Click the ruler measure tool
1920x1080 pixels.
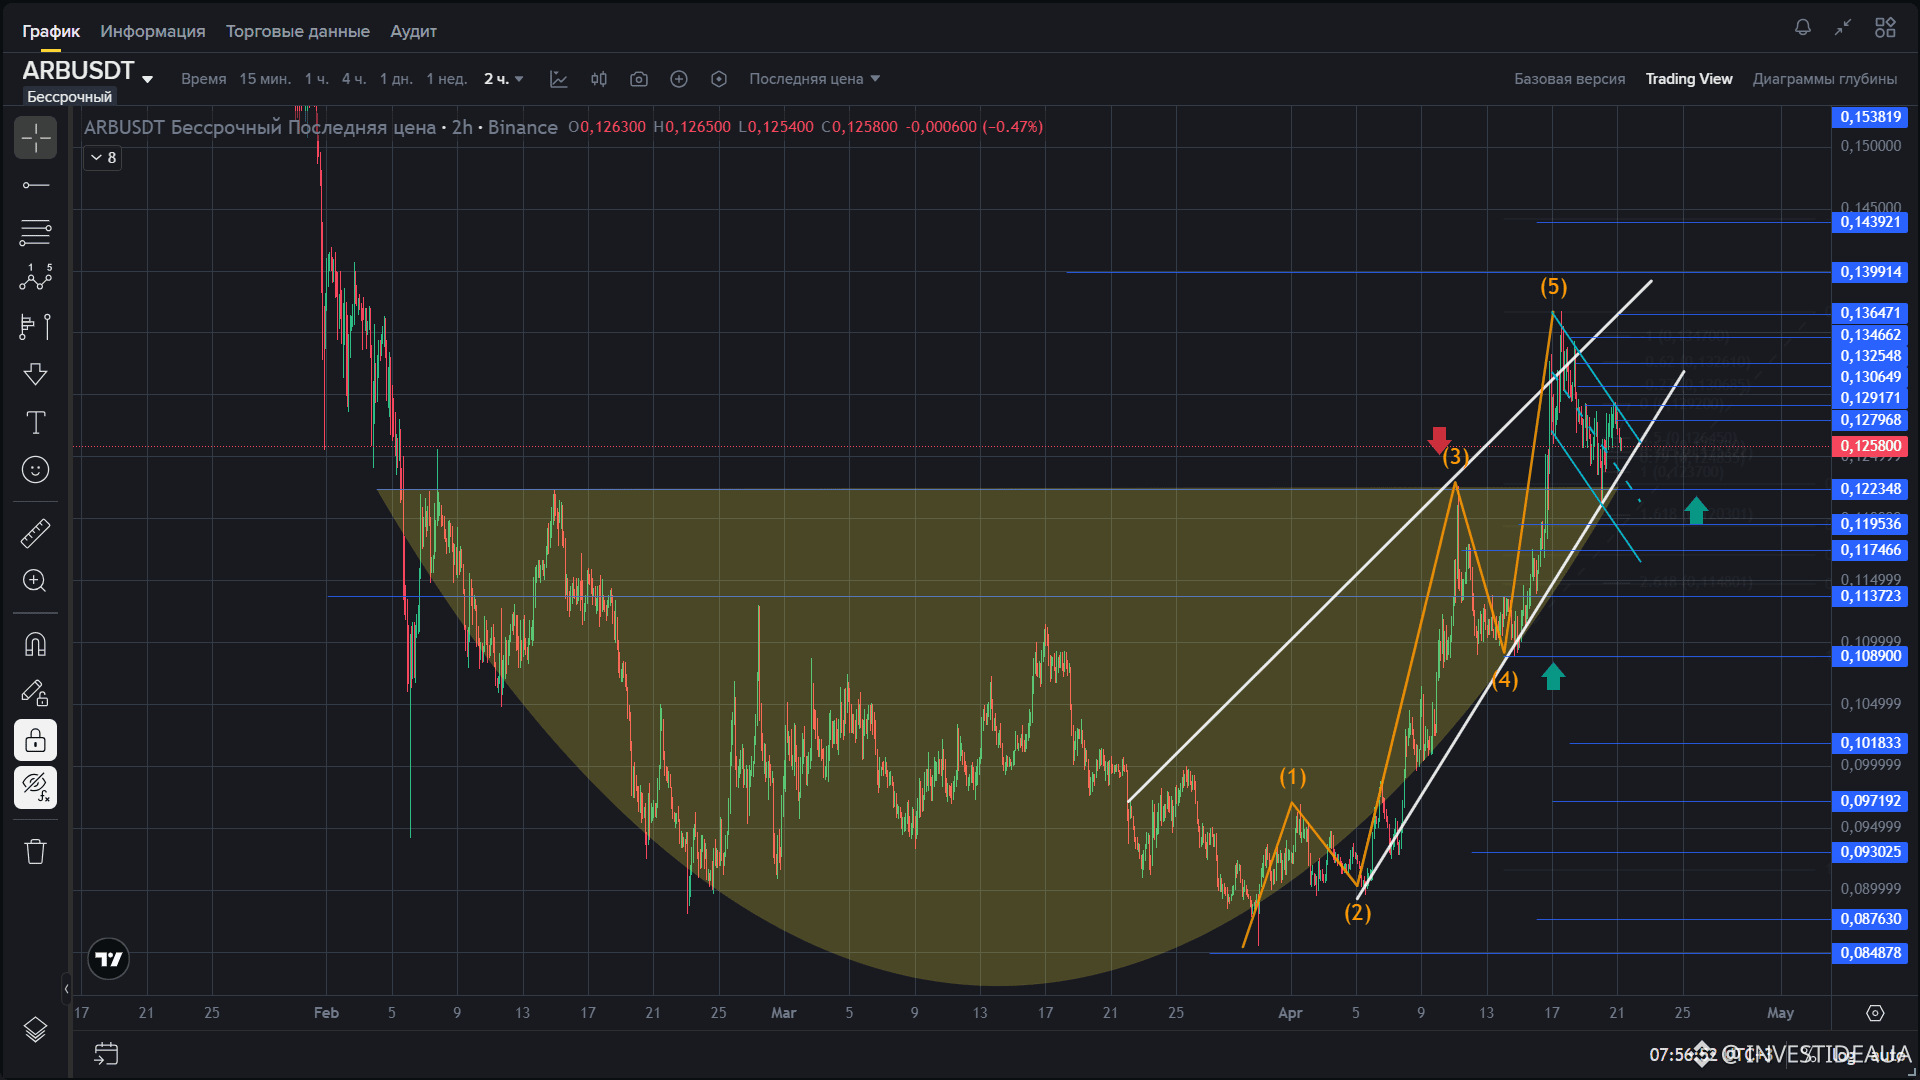click(35, 533)
